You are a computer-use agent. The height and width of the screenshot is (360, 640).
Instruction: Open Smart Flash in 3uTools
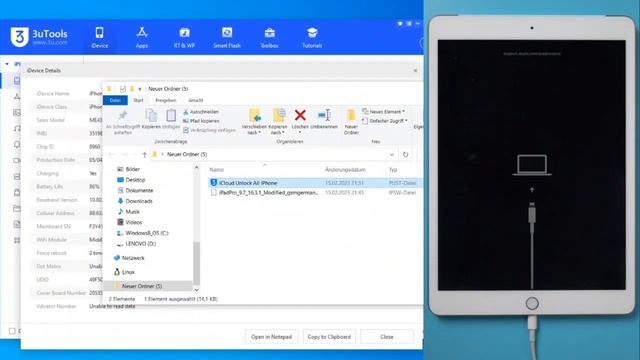click(227, 38)
